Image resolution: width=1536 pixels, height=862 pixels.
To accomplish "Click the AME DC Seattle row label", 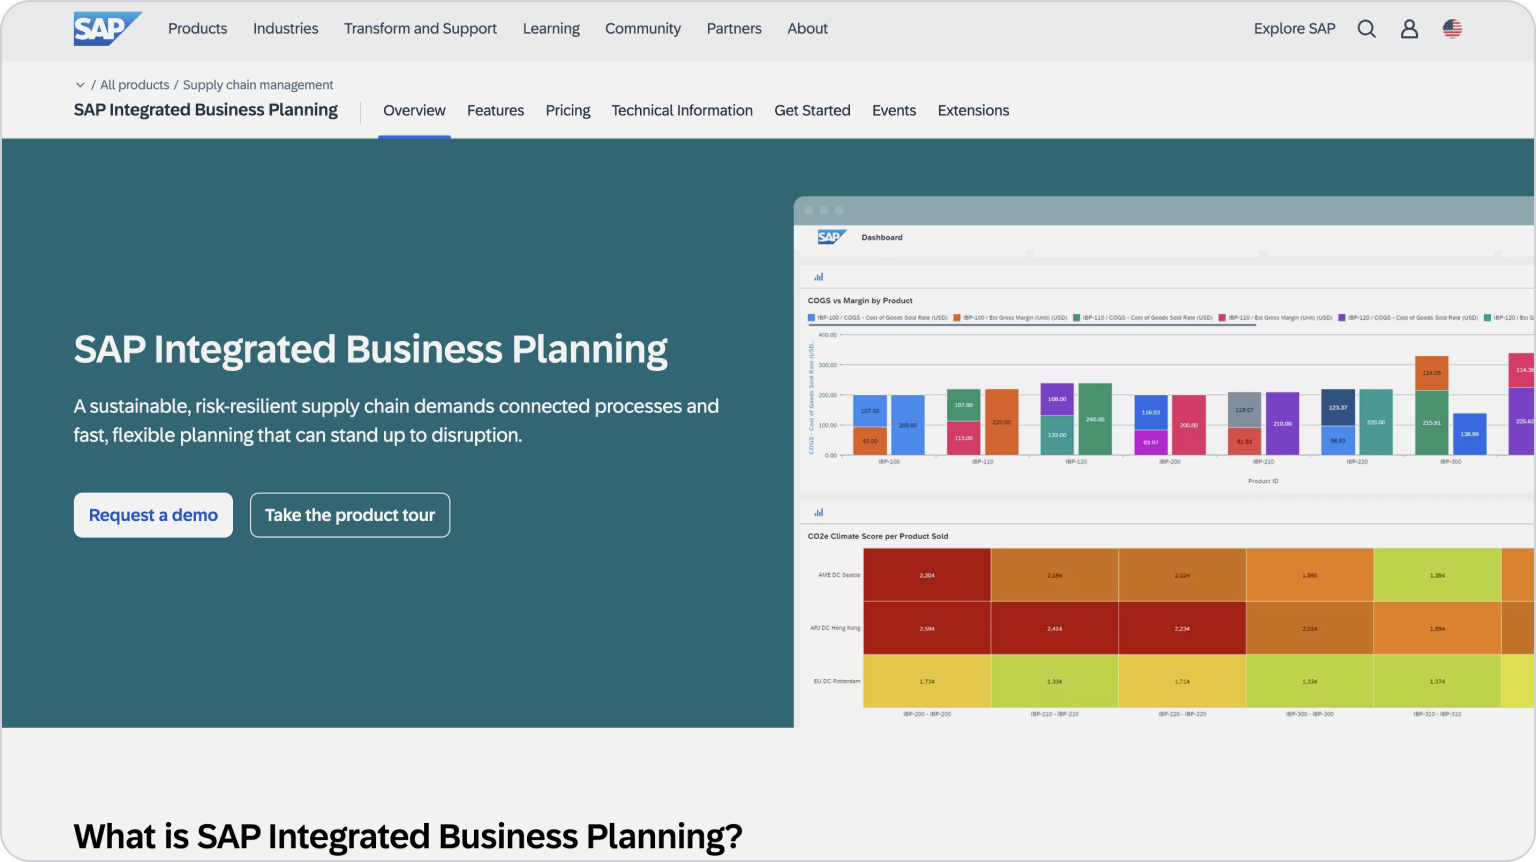I will pyautogui.click(x=839, y=575).
